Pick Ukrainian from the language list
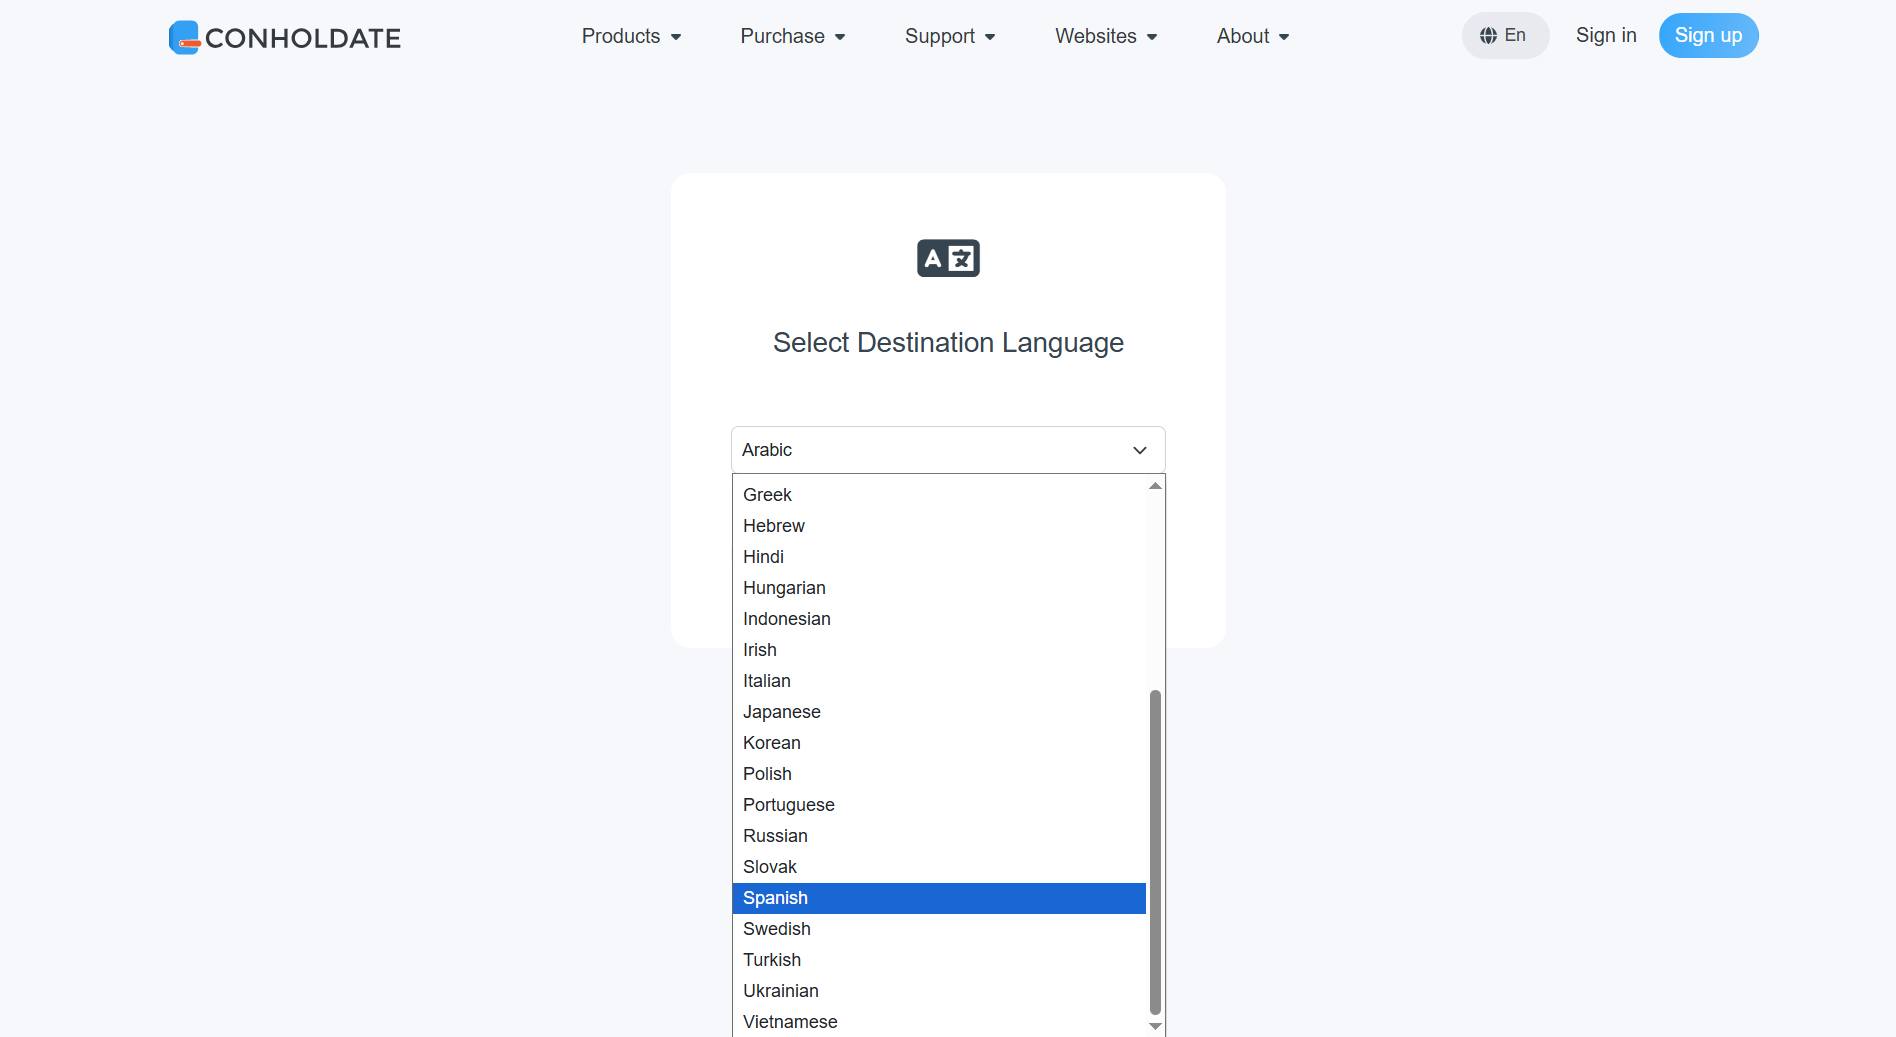 click(x=939, y=991)
